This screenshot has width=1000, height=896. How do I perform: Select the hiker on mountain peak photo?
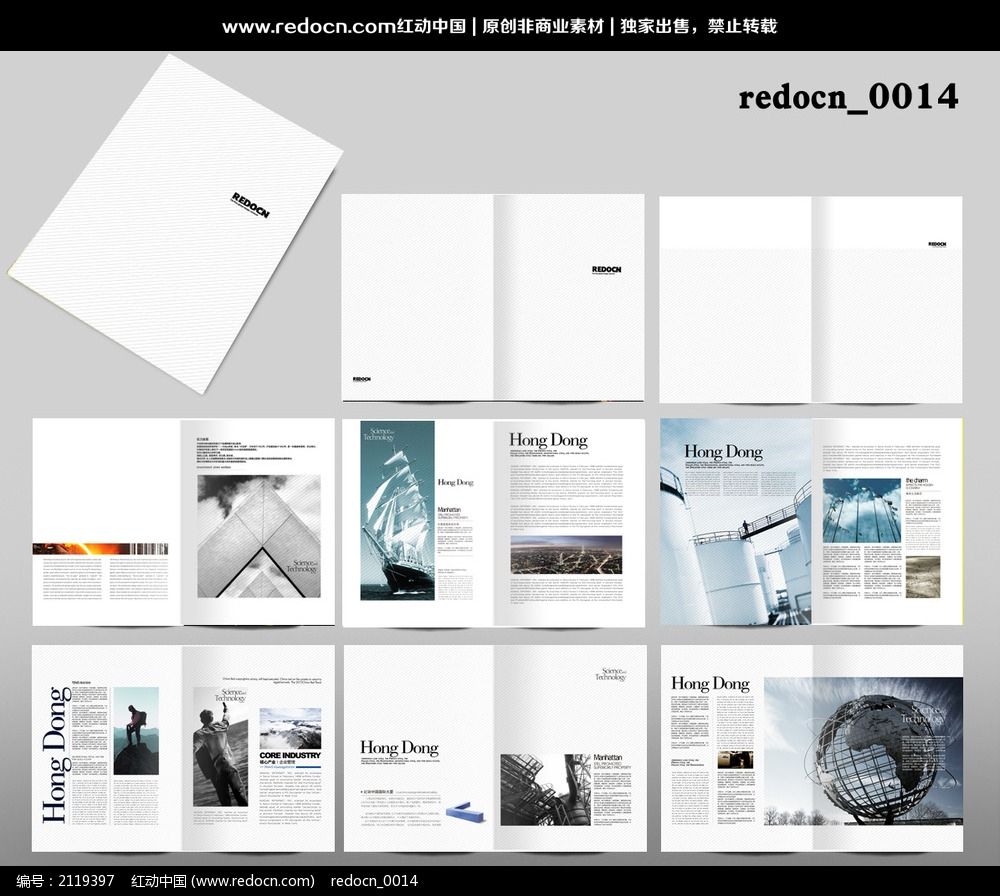(136, 731)
